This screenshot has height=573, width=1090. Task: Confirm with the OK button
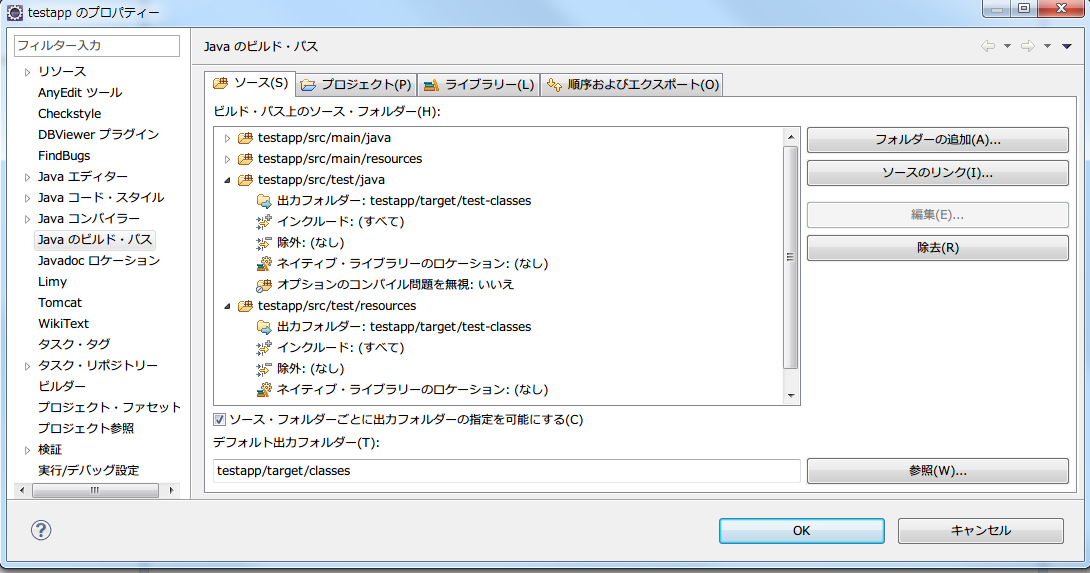pos(802,531)
